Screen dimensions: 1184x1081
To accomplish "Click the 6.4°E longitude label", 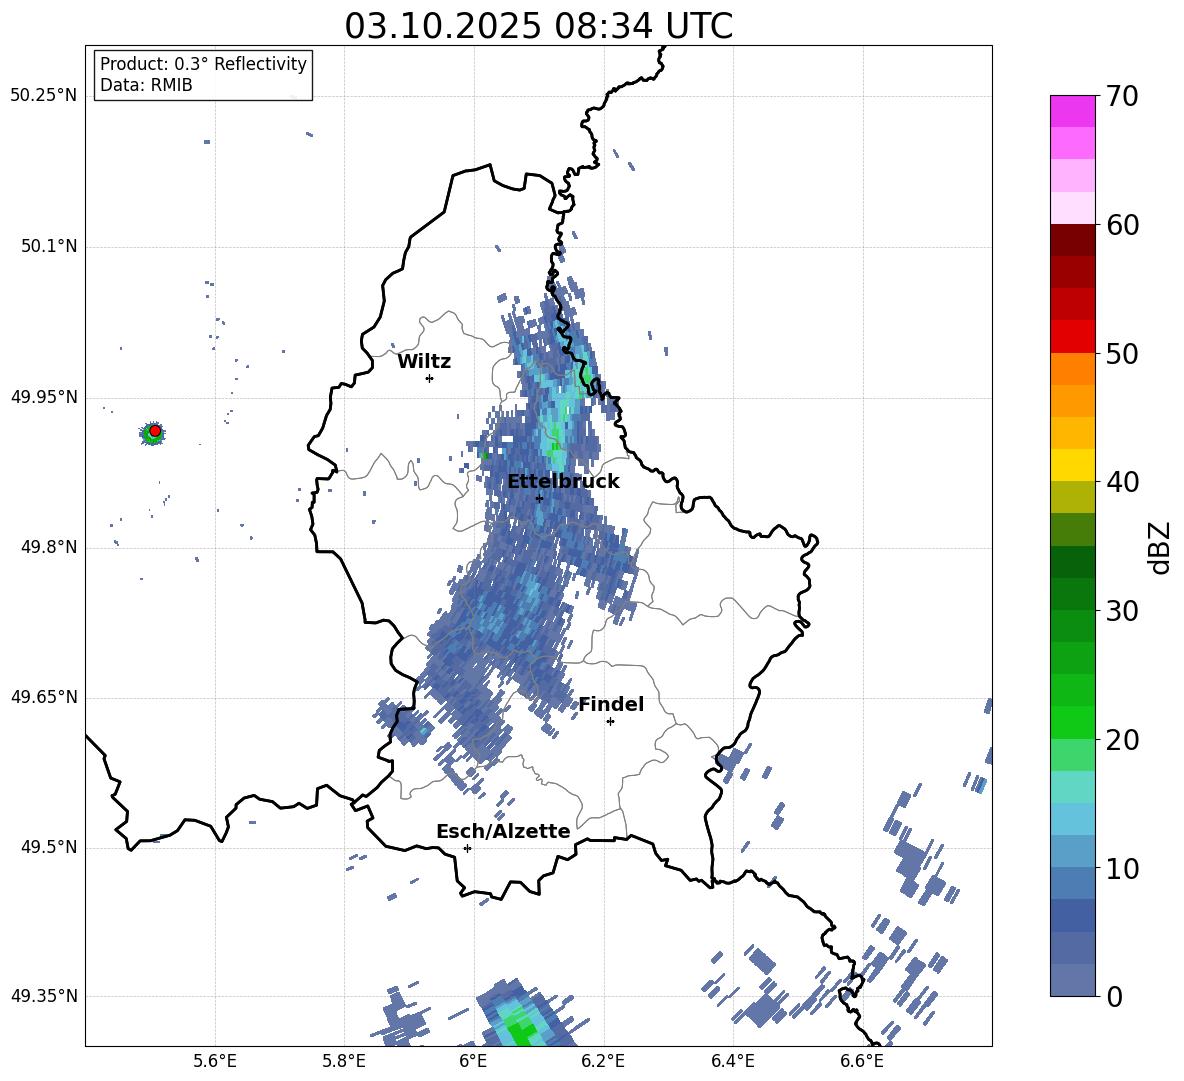I will click(x=732, y=1061).
